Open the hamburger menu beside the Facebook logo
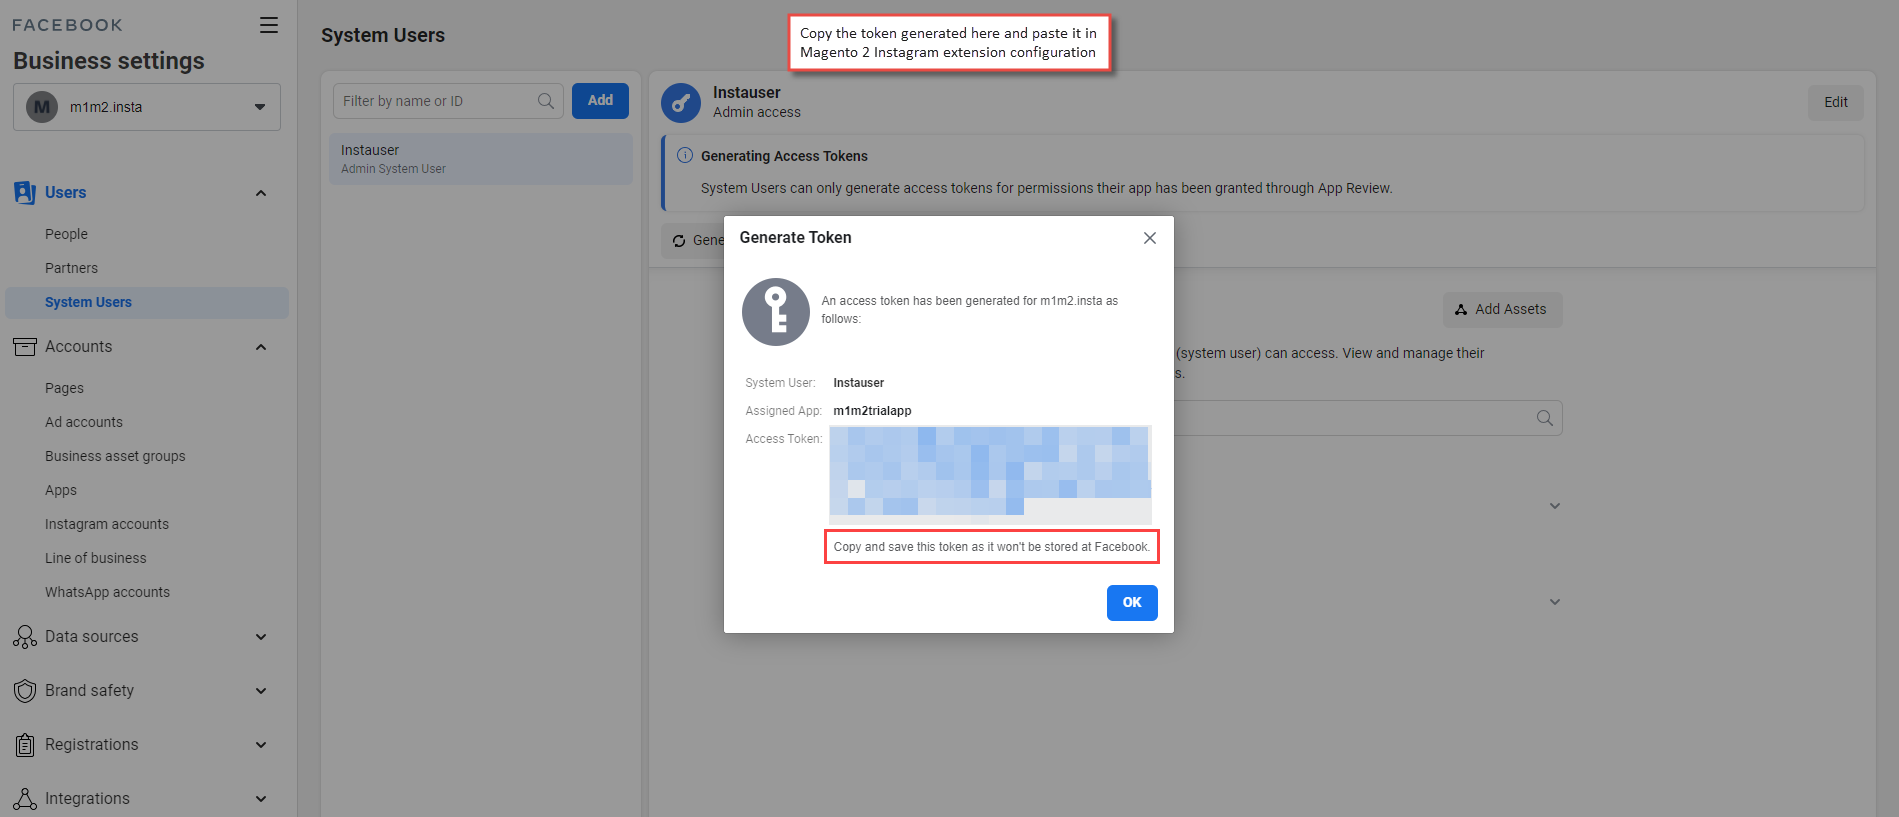The width and height of the screenshot is (1899, 817). pyautogui.click(x=269, y=25)
